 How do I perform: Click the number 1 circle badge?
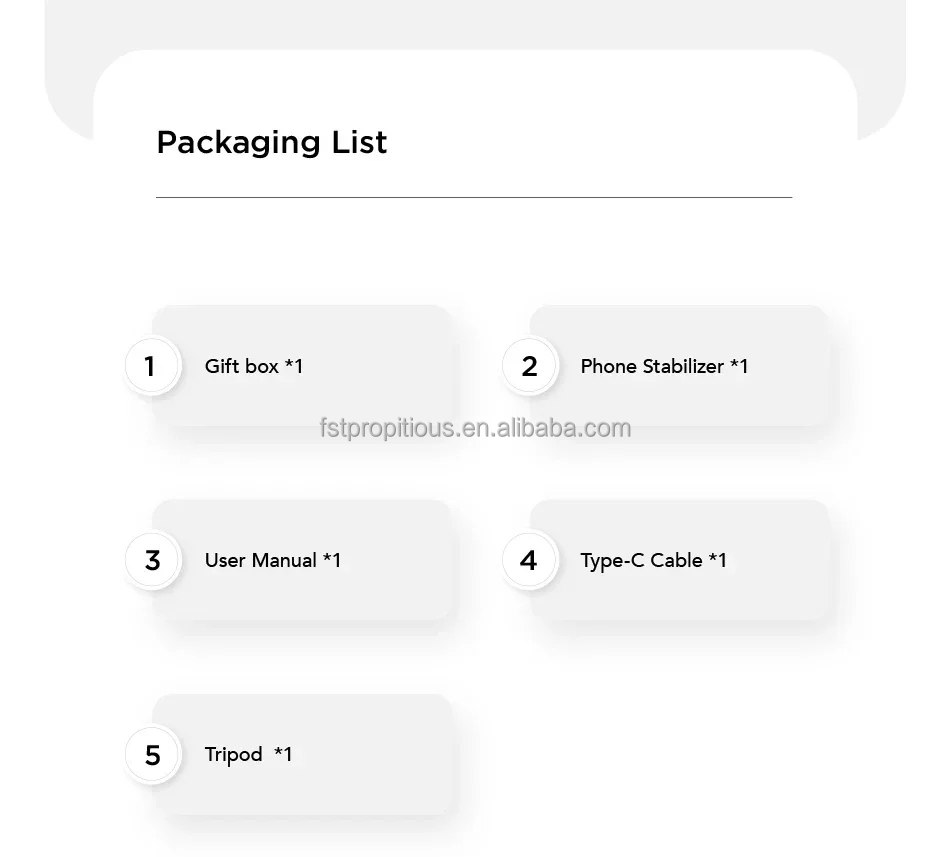(x=152, y=366)
